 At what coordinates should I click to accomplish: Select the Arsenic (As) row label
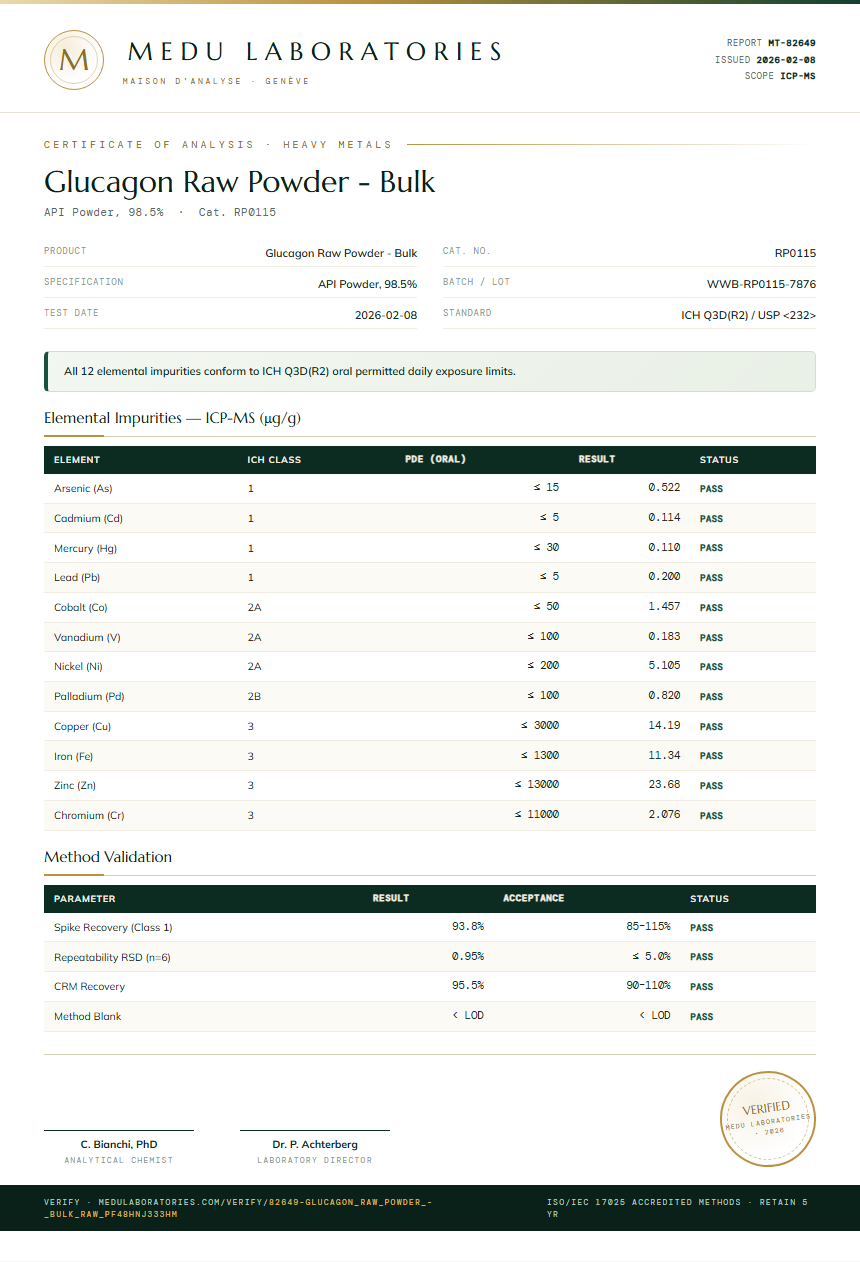point(83,489)
